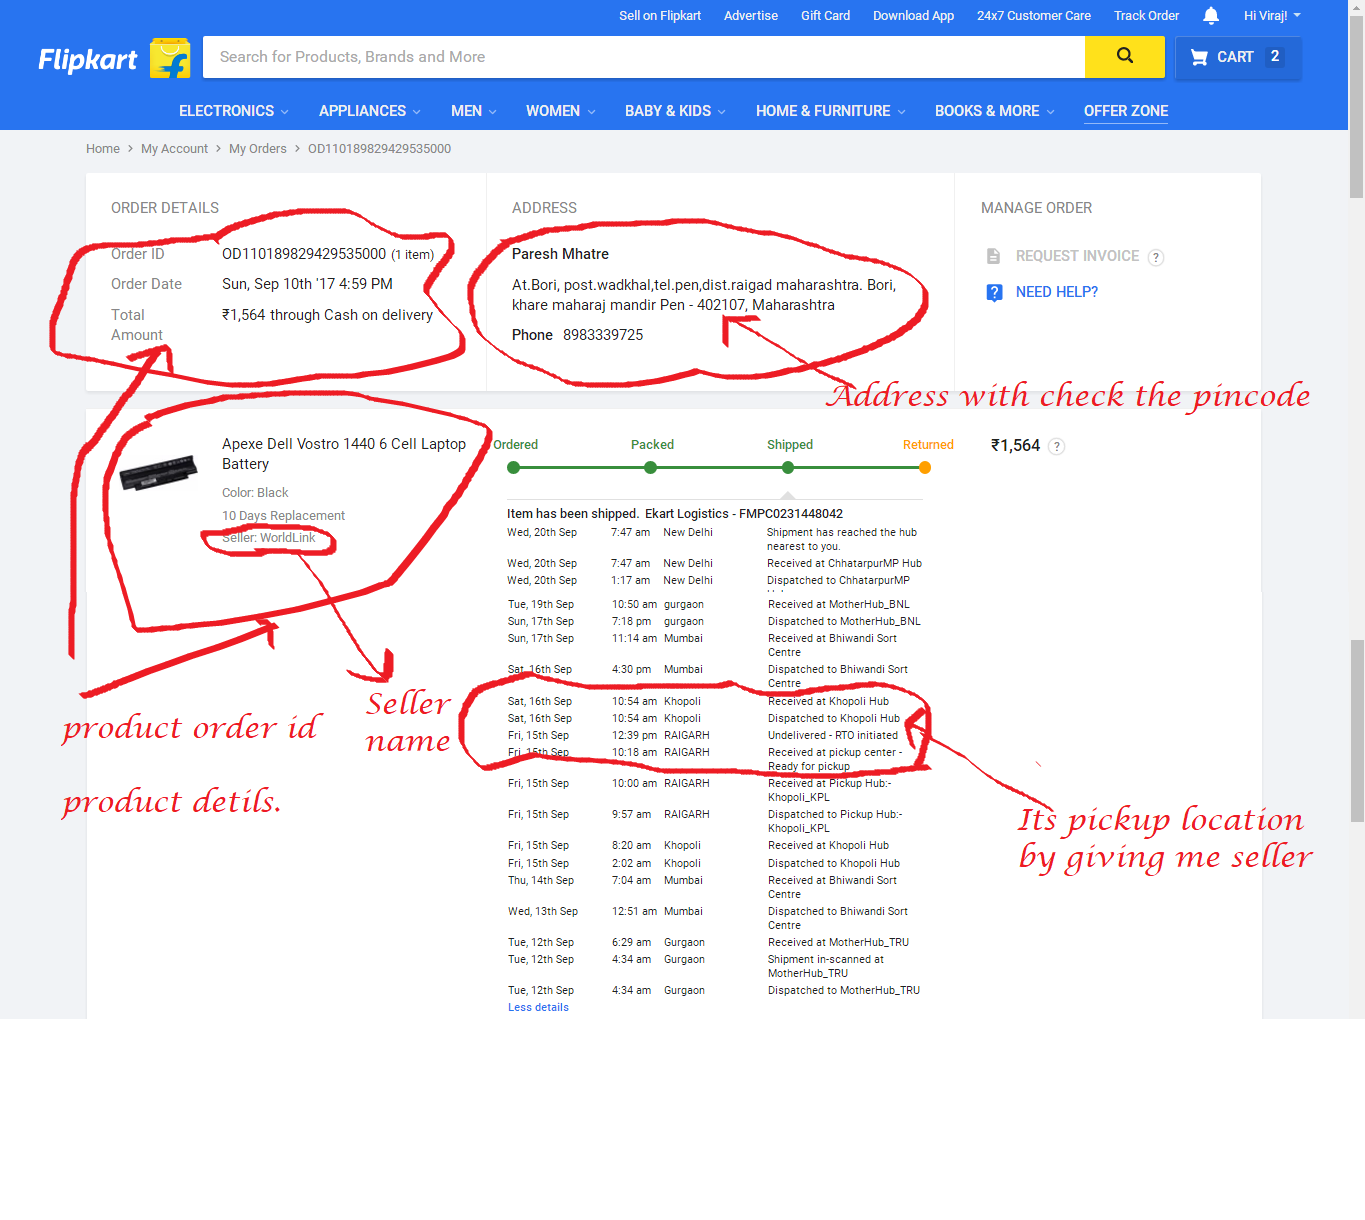
Task: Click the Less details link
Action: [x=538, y=1008]
